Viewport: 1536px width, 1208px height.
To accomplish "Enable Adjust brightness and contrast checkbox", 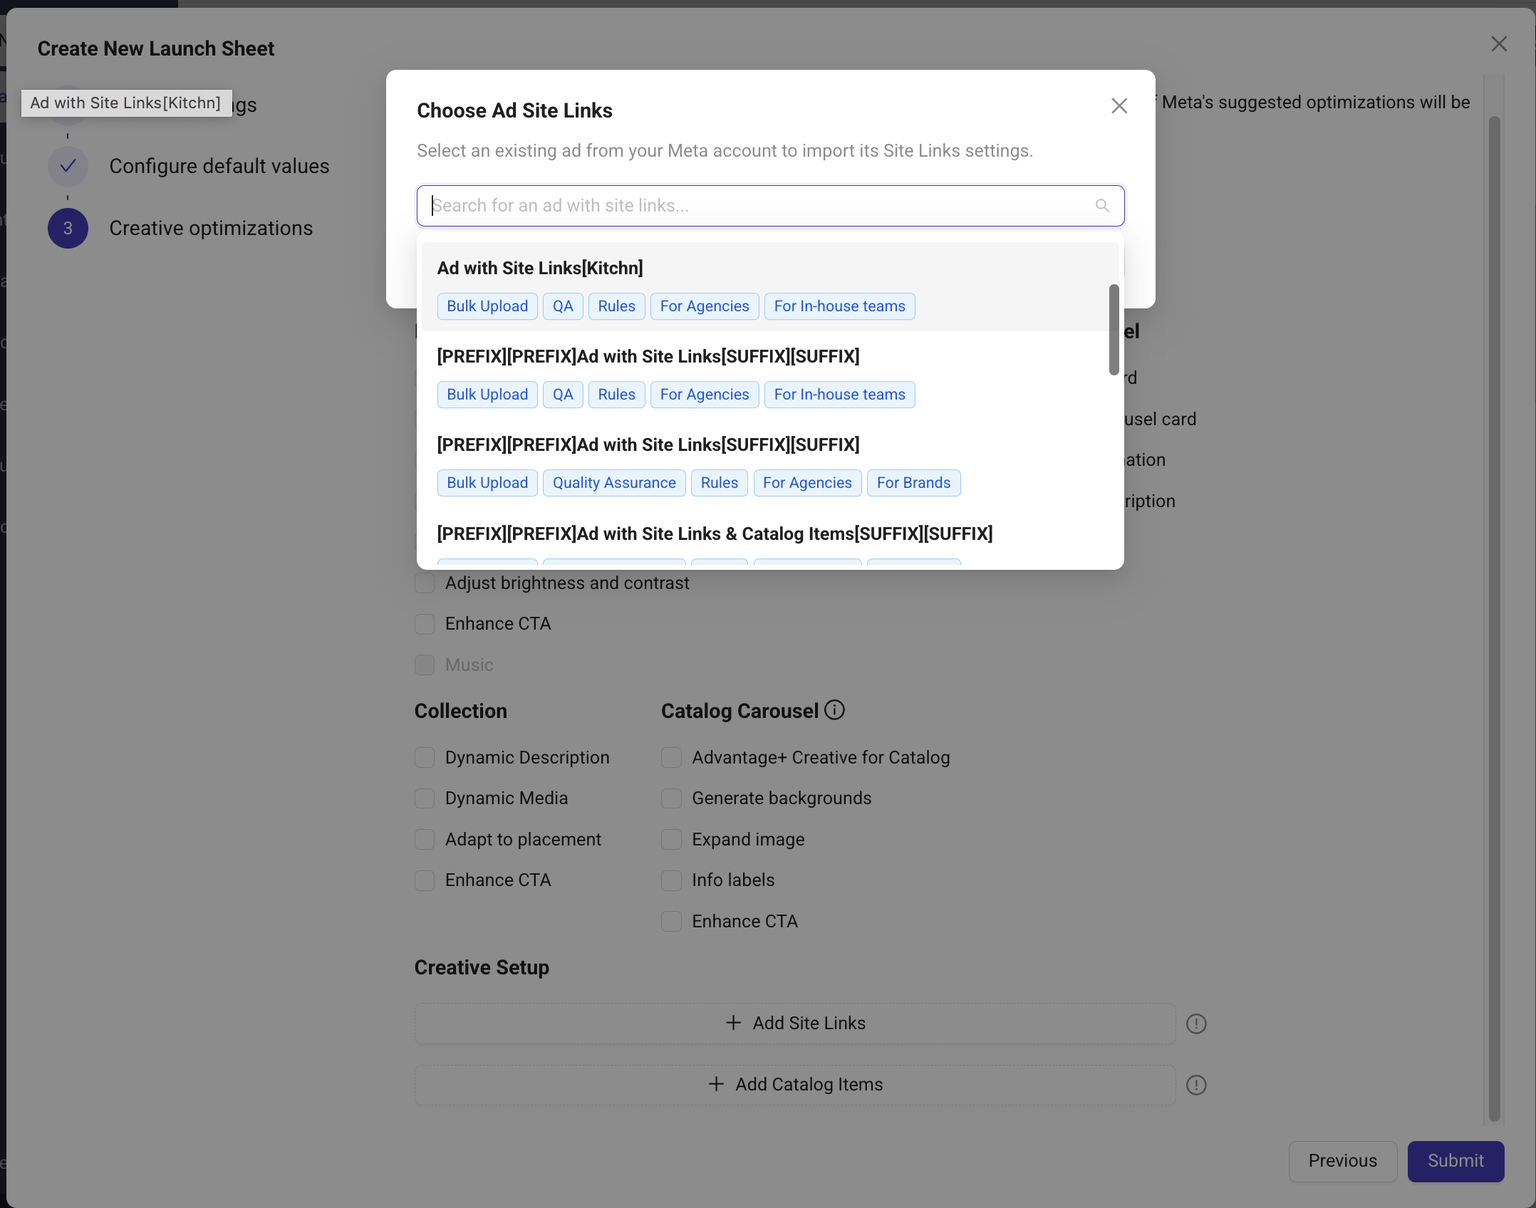I will point(425,583).
